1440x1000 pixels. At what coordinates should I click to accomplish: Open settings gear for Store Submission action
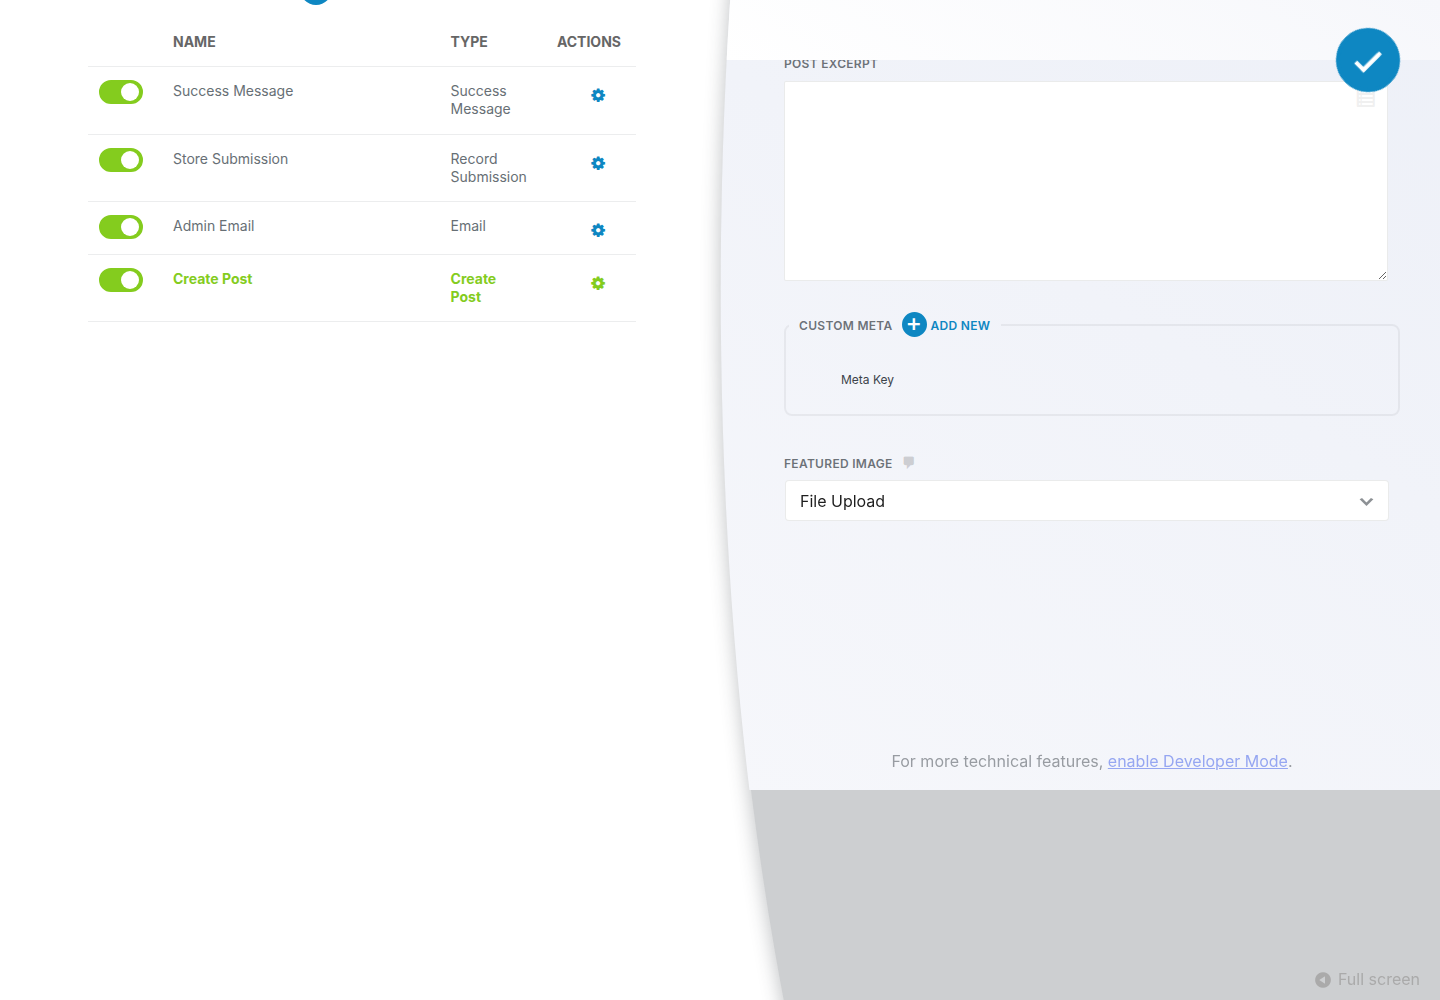tap(598, 163)
